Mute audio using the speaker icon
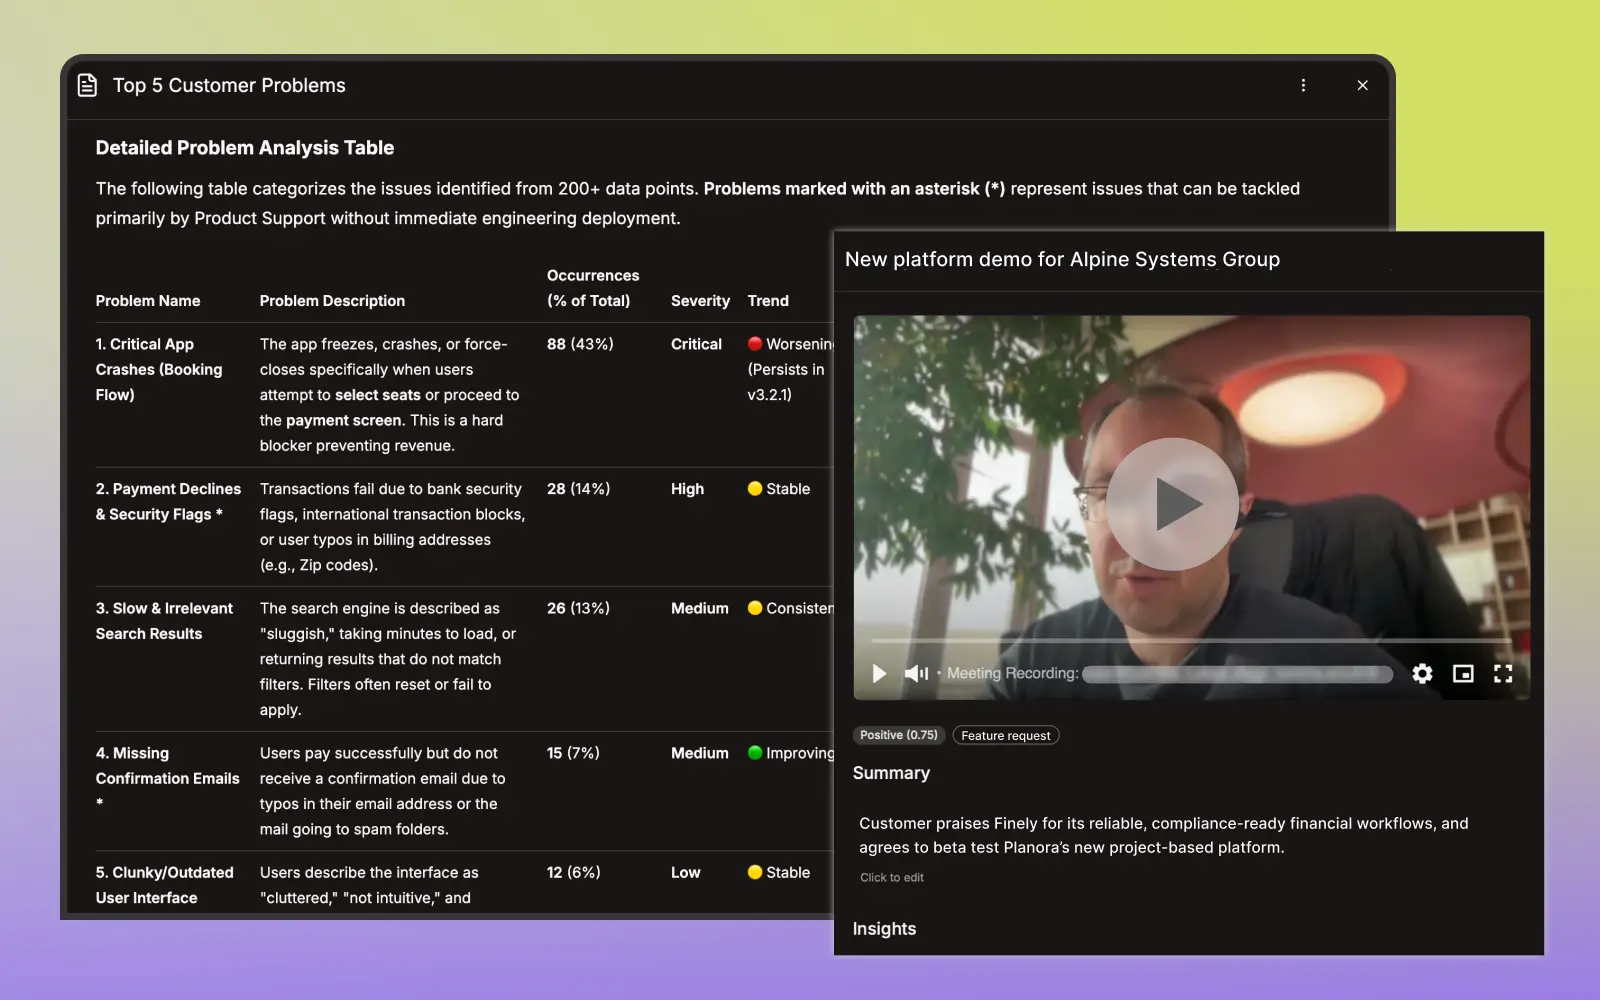The height and width of the screenshot is (1000, 1600). (x=915, y=673)
